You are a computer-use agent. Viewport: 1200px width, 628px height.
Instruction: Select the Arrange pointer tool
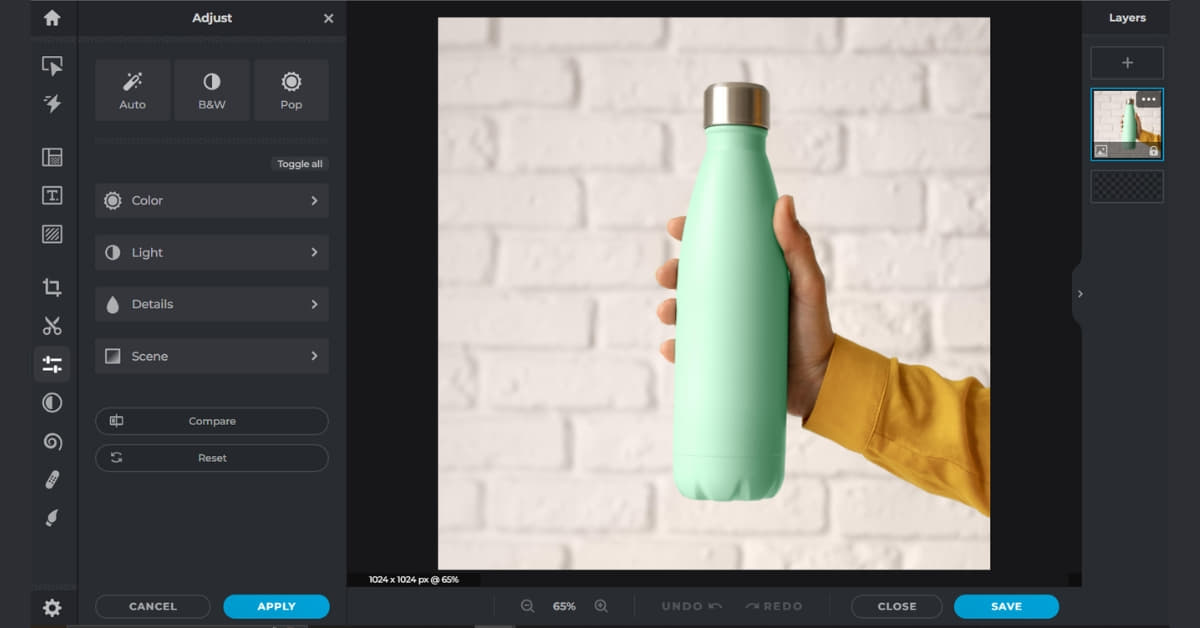(x=52, y=66)
